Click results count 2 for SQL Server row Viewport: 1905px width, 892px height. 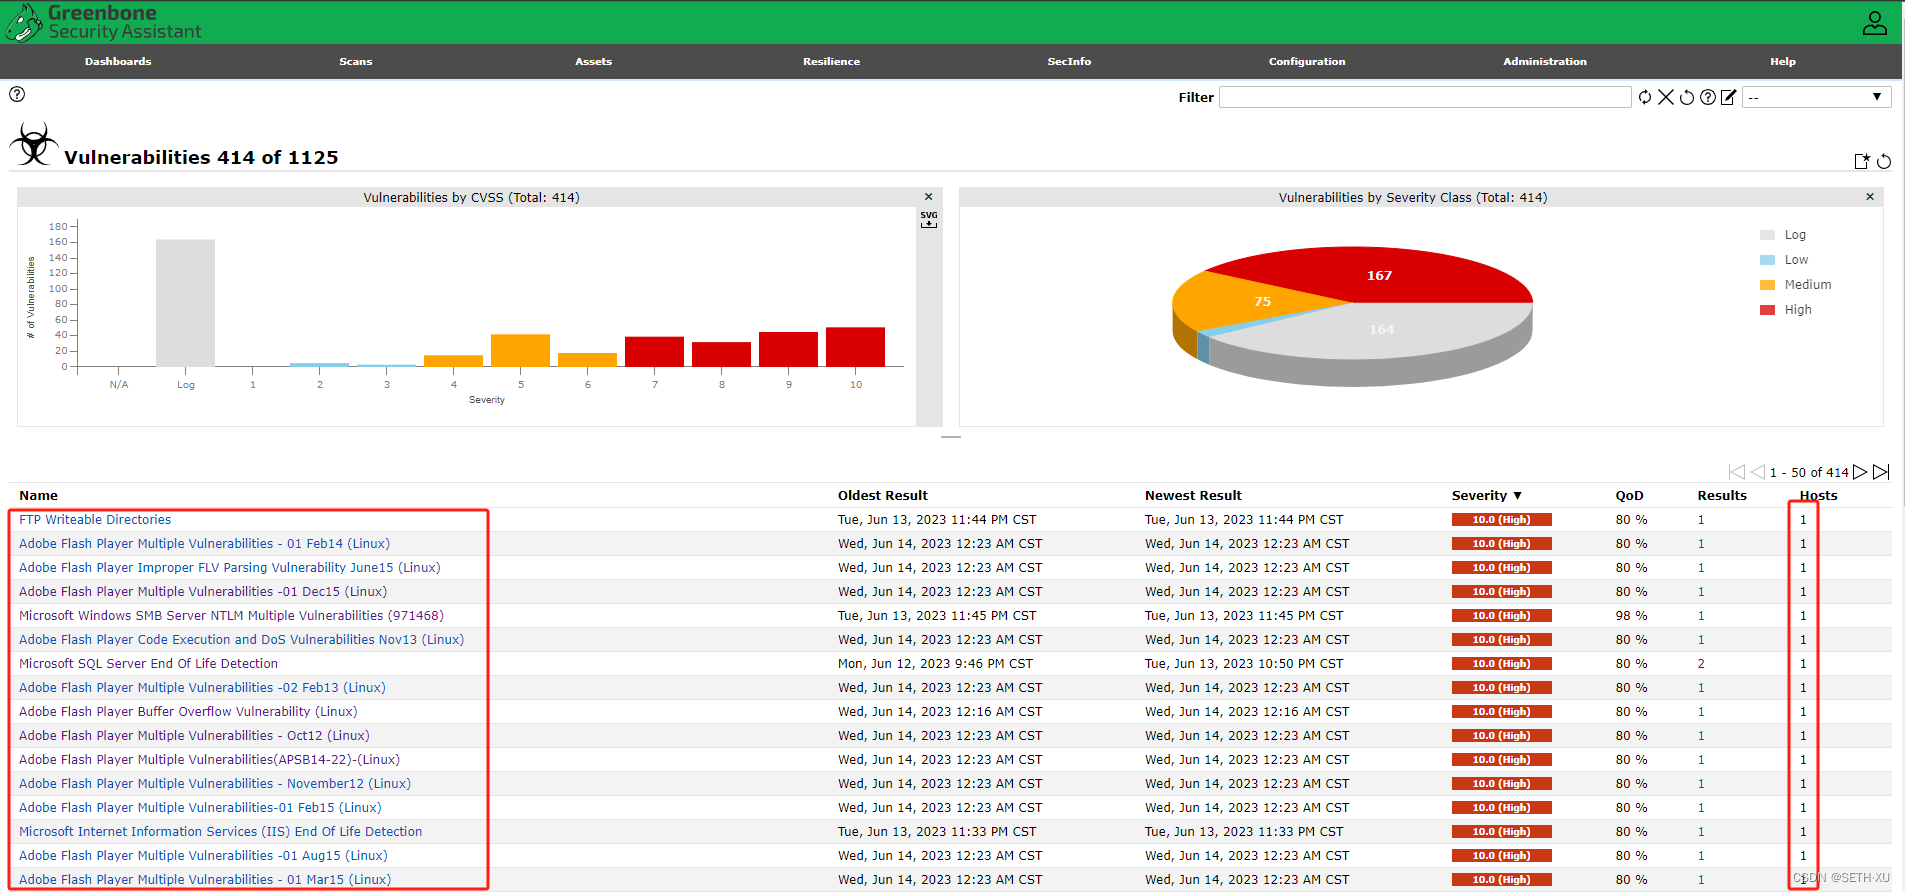point(1701,664)
